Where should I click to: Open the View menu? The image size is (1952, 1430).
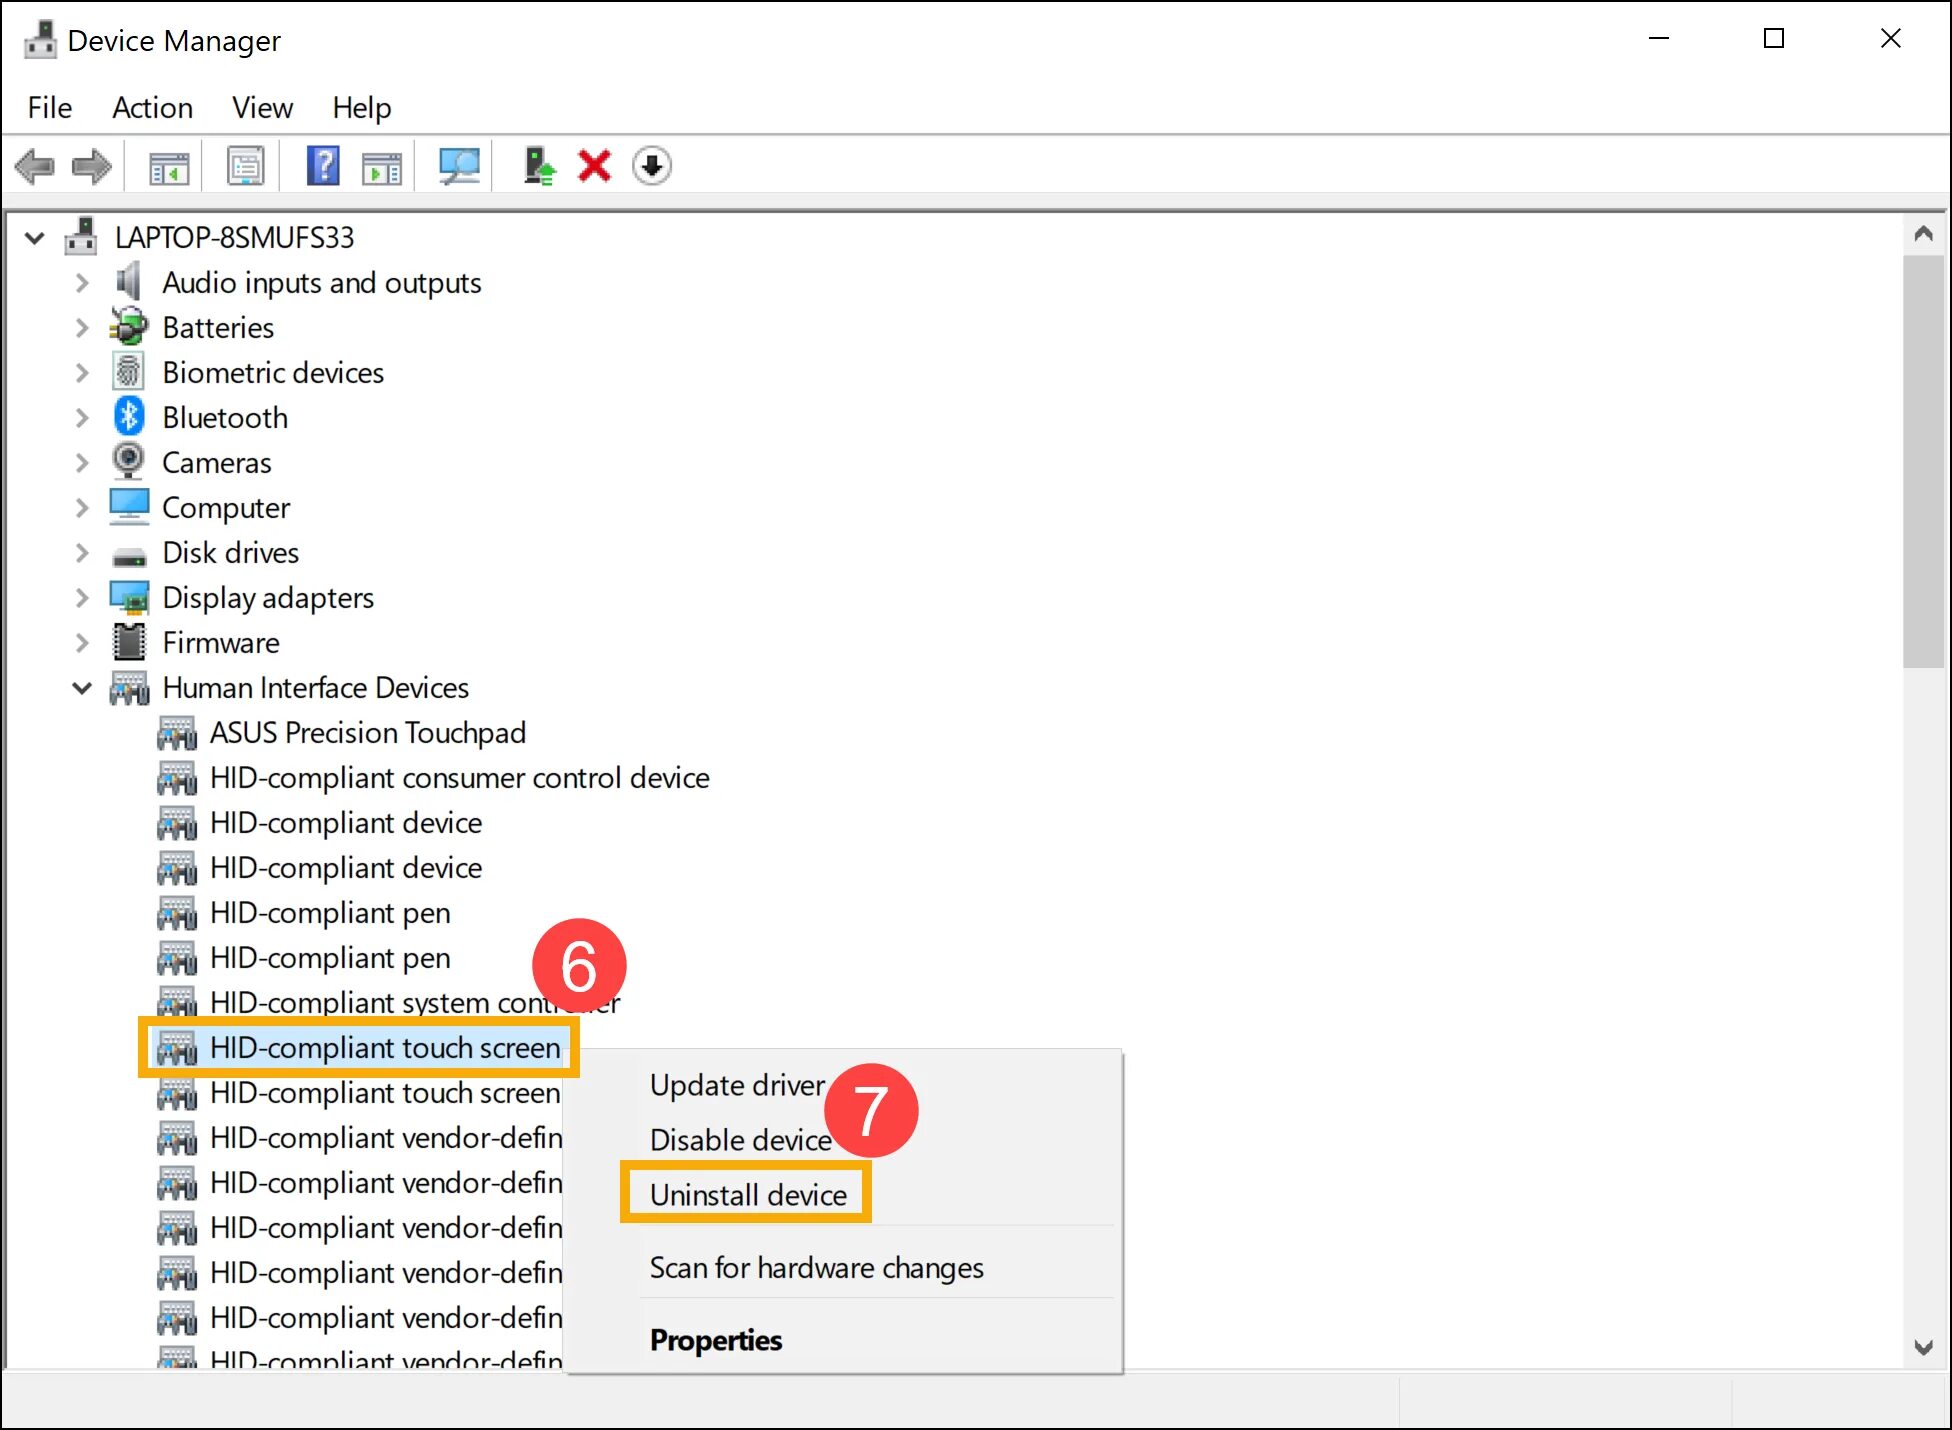pyautogui.click(x=262, y=108)
